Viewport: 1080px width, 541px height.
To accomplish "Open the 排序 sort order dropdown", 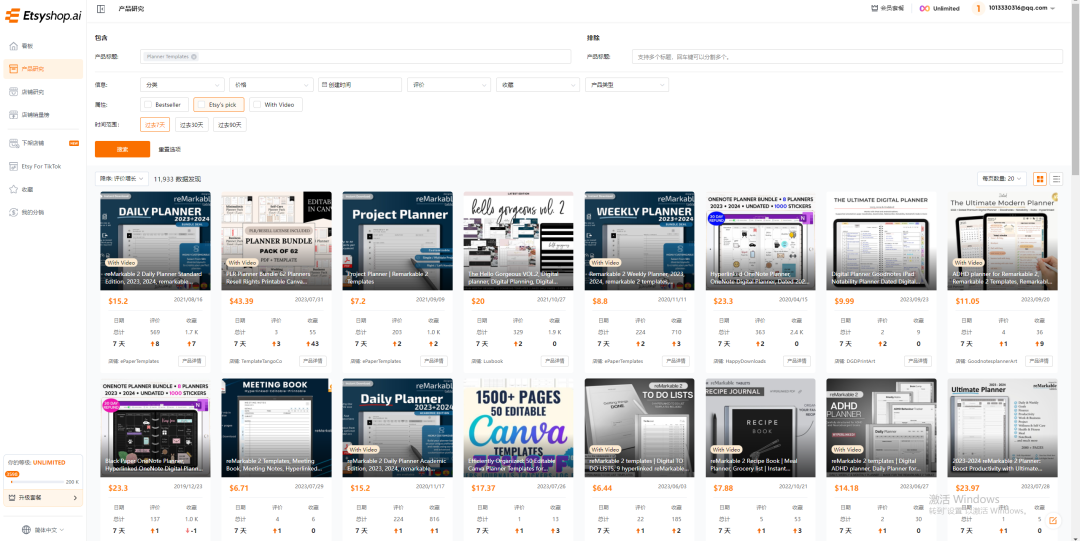I will tap(122, 178).
